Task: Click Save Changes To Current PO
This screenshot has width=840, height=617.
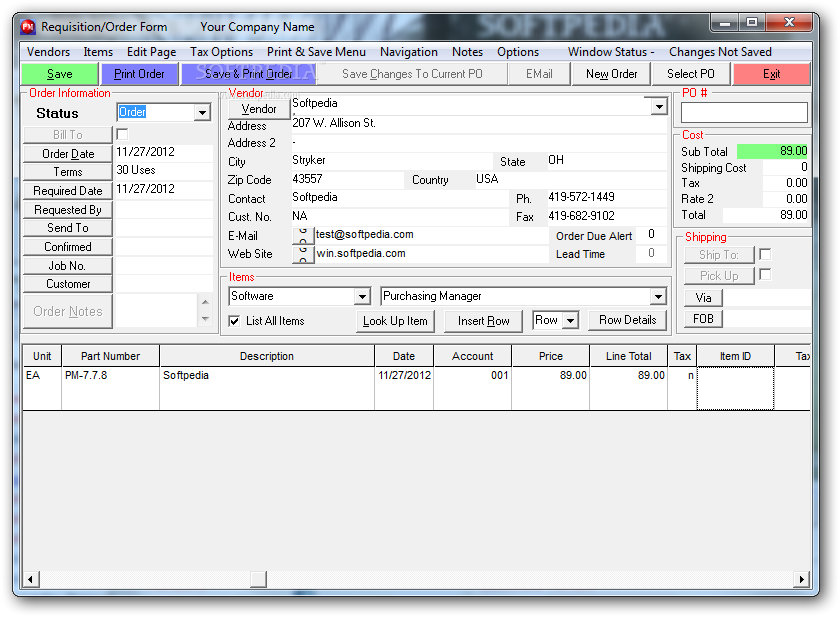Action: click(412, 74)
